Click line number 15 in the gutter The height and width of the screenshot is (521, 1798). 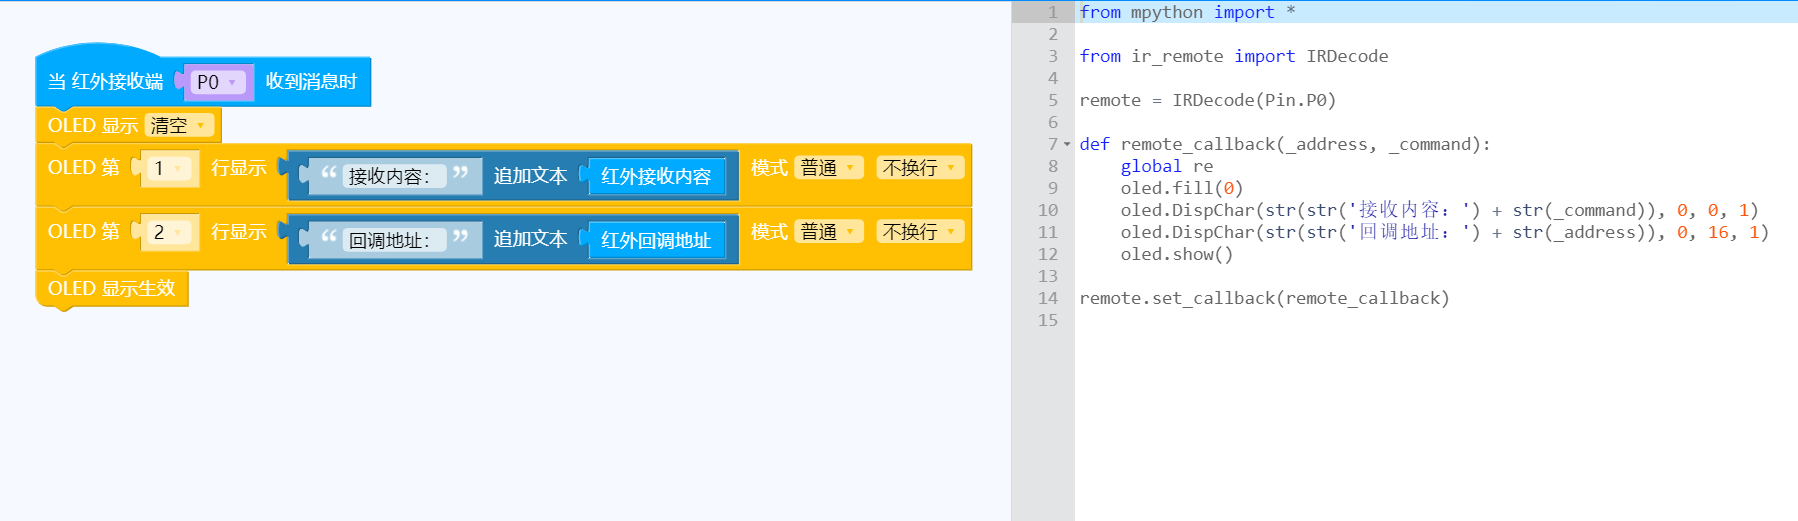point(1047,320)
